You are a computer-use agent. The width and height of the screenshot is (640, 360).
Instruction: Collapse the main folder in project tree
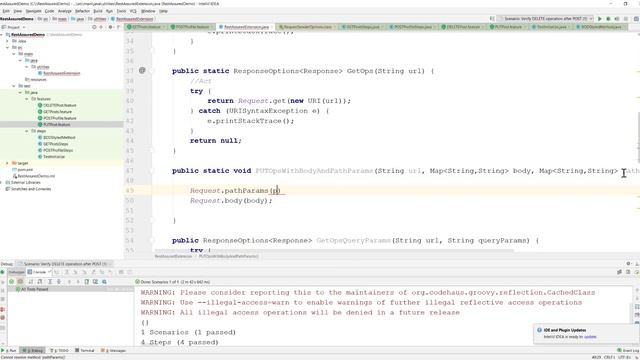click(x=14, y=54)
